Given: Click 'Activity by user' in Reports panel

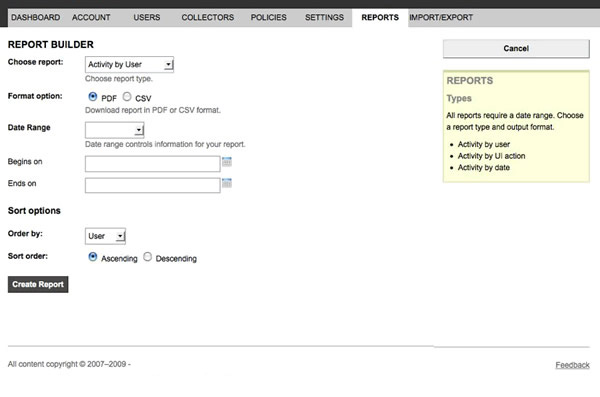Looking at the screenshot, I should click(484, 145).
